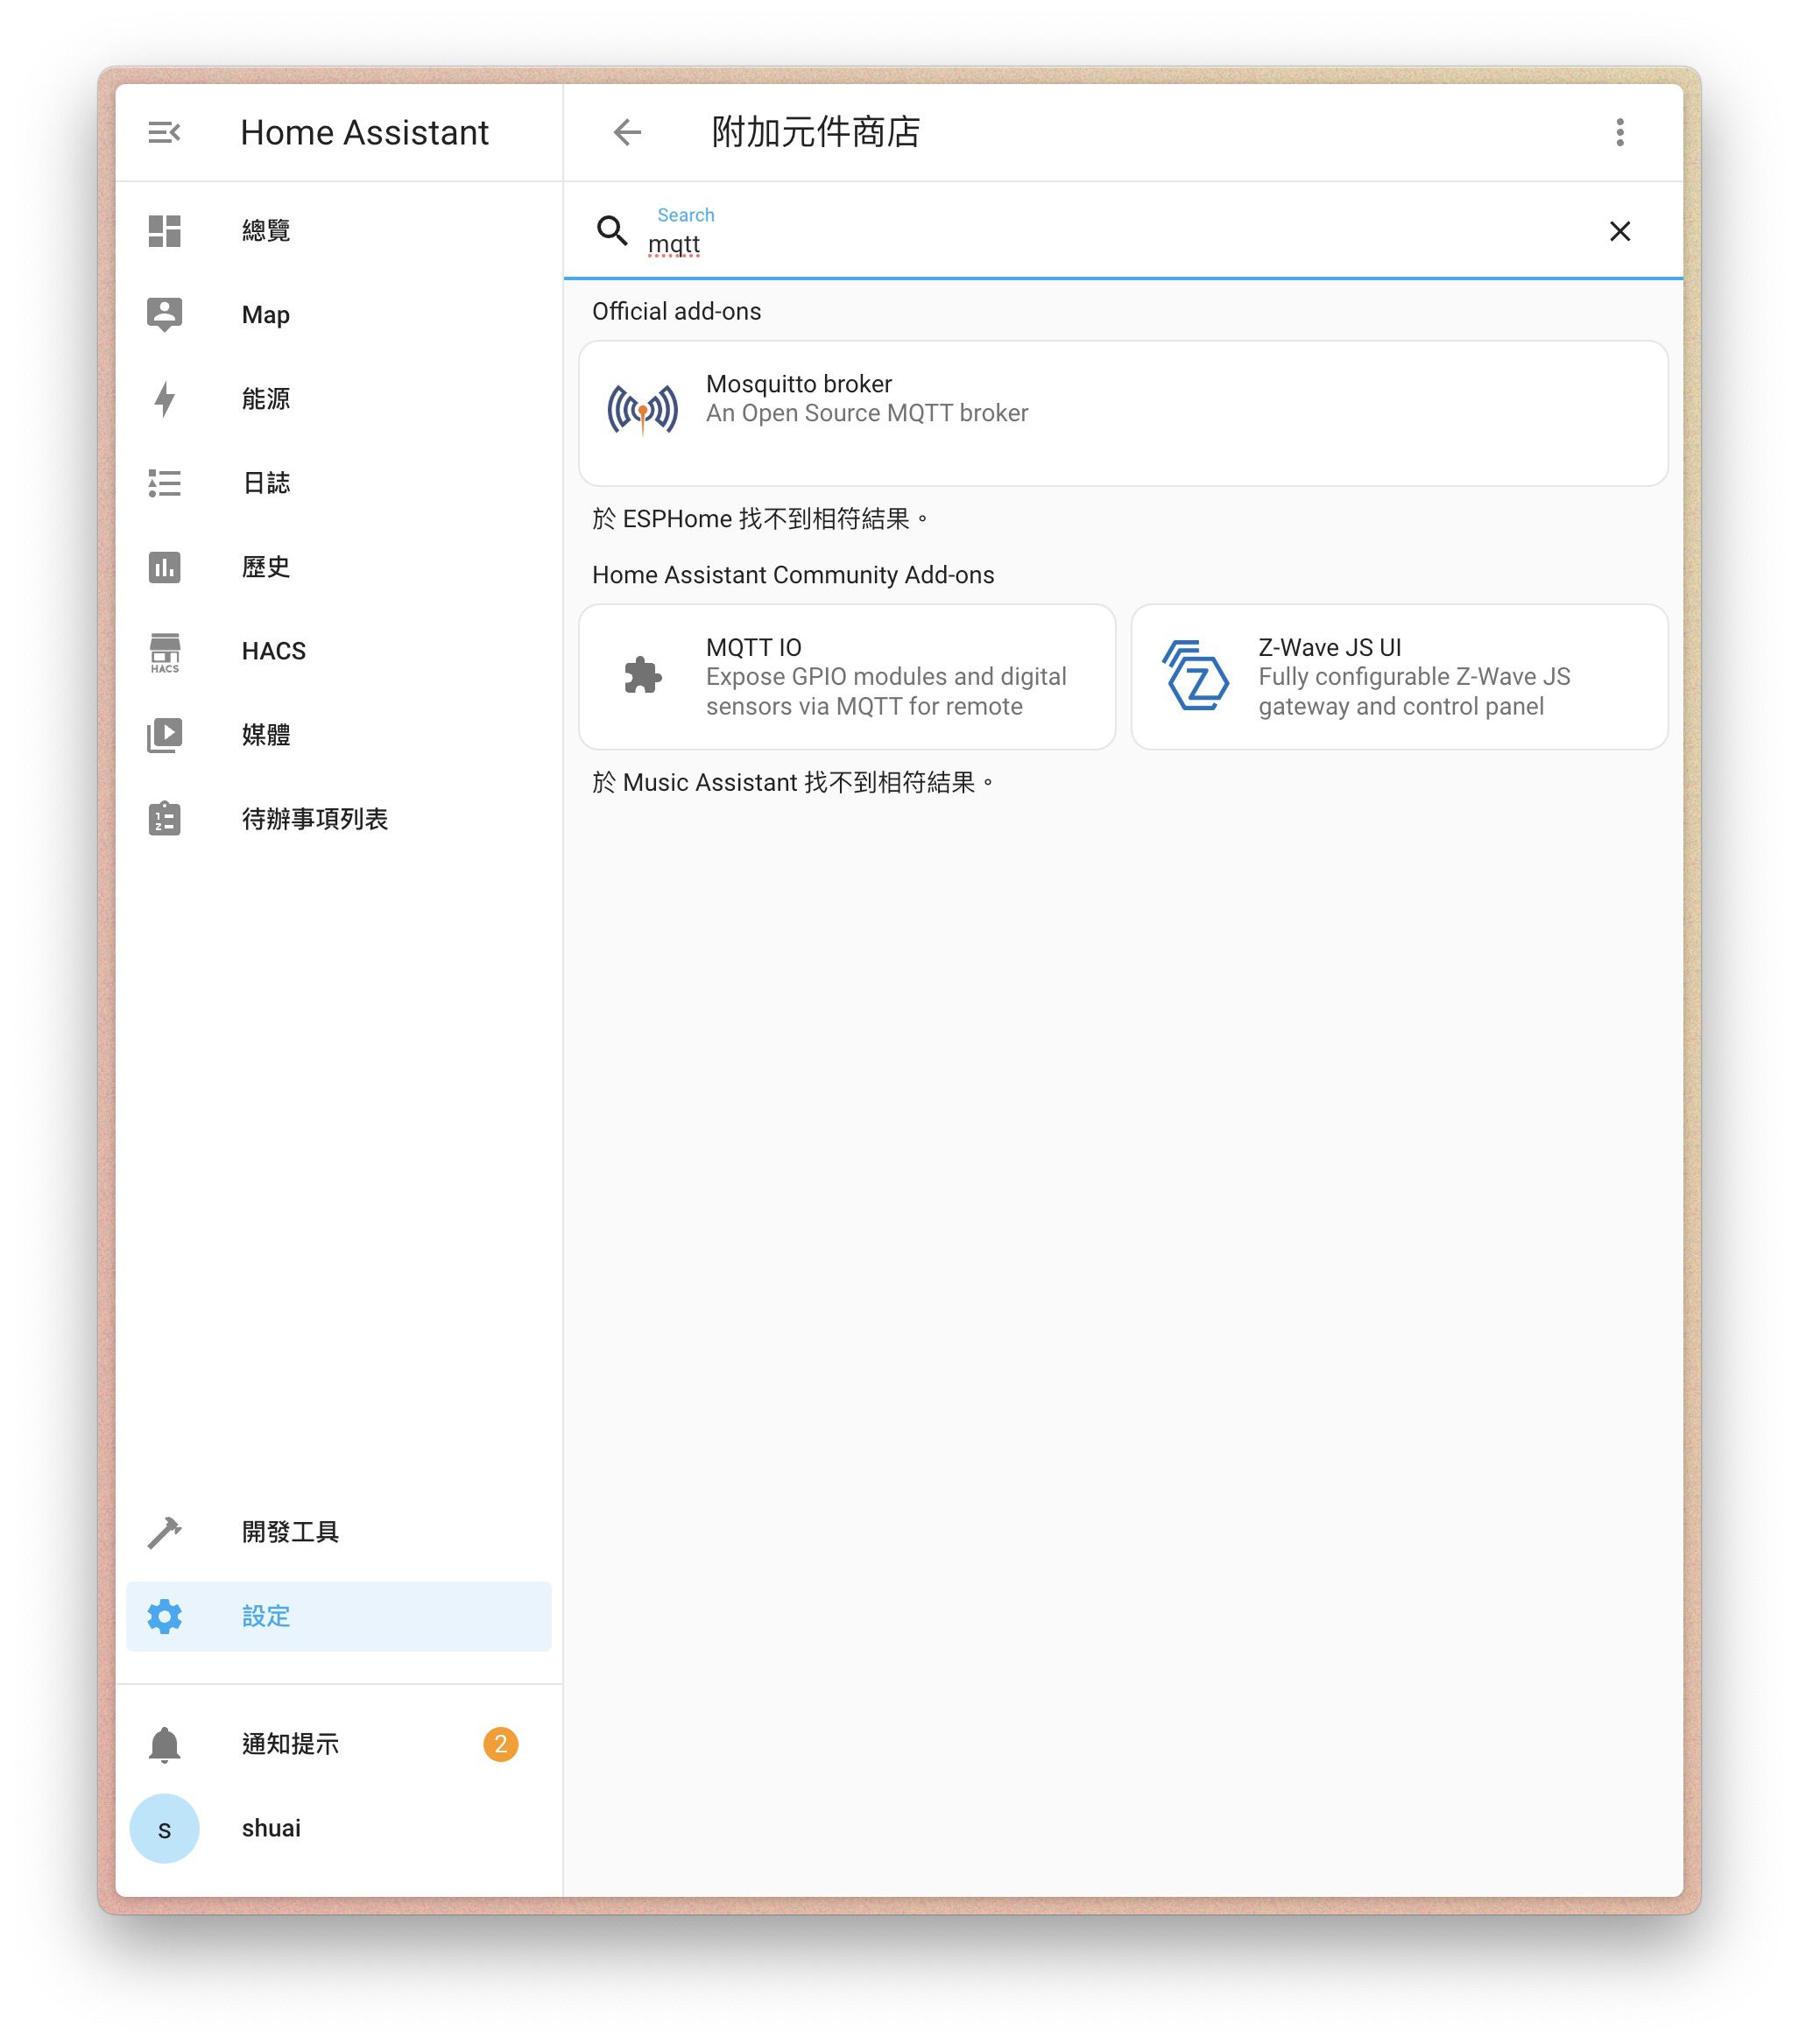Click the search clear (X) button

pyautogui.click(x=1619, y=229)
